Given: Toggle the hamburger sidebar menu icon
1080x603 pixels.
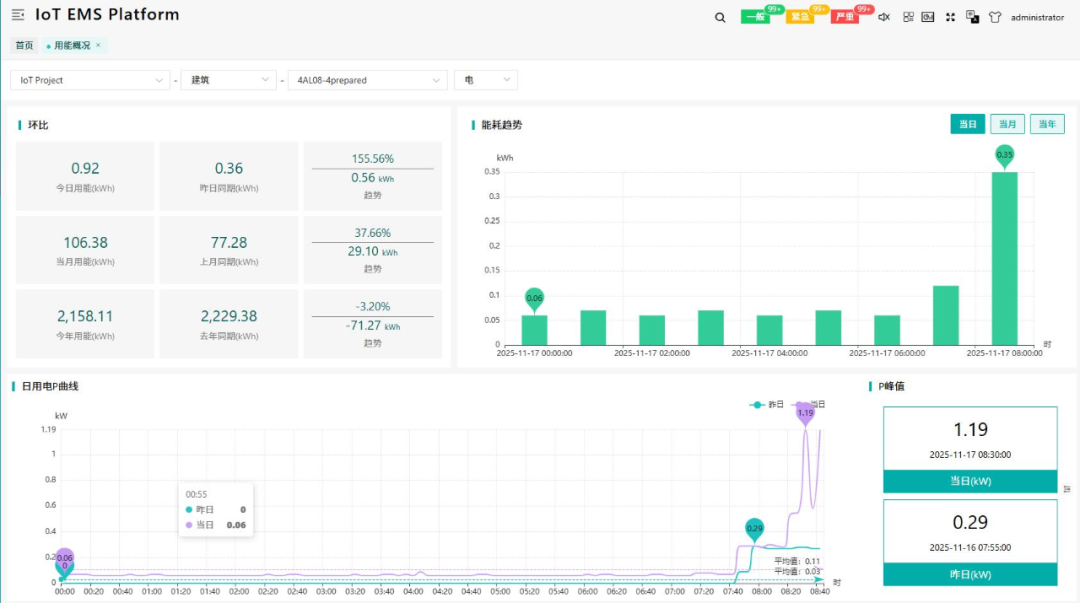Looking at the screenshot, I should (18, 14).
